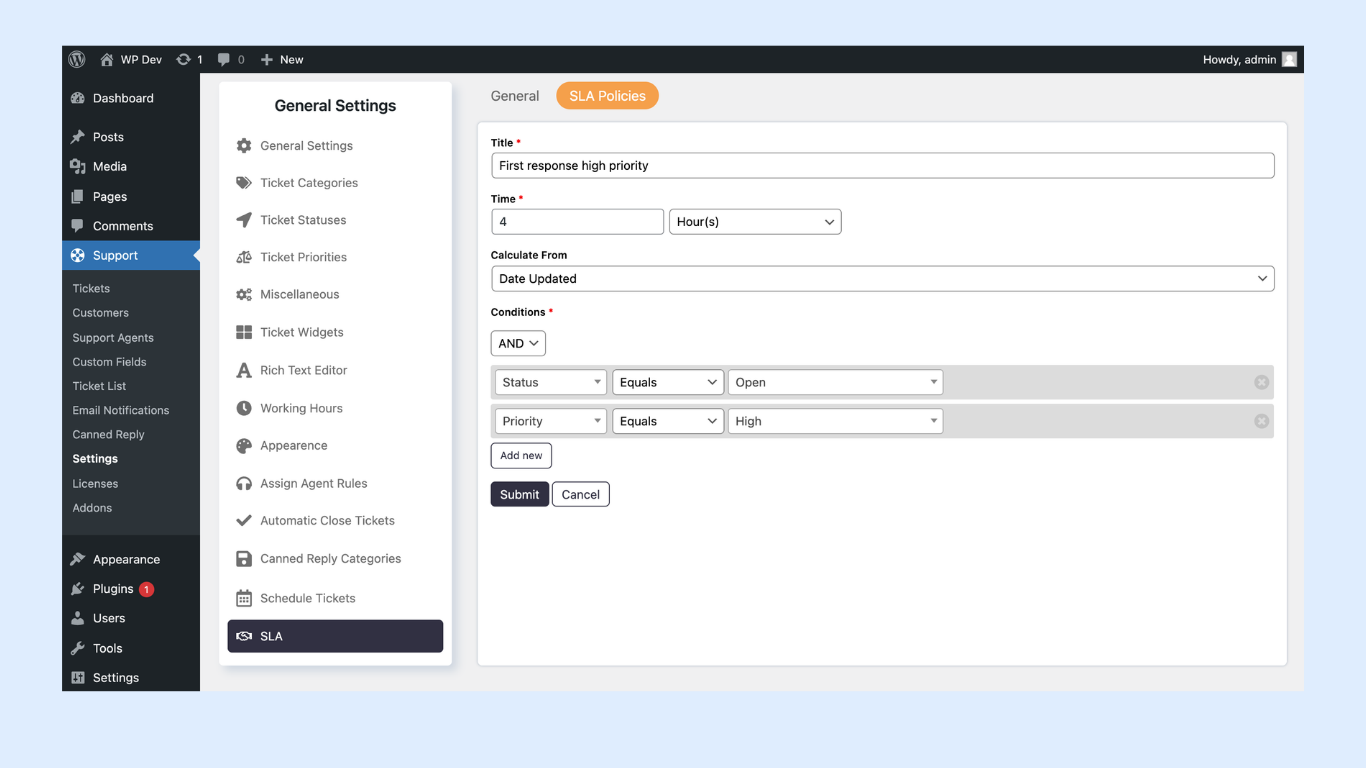Open Tickets in Support submenu
Viewport: 1366px width, 768px height.
tap(91, 288)
